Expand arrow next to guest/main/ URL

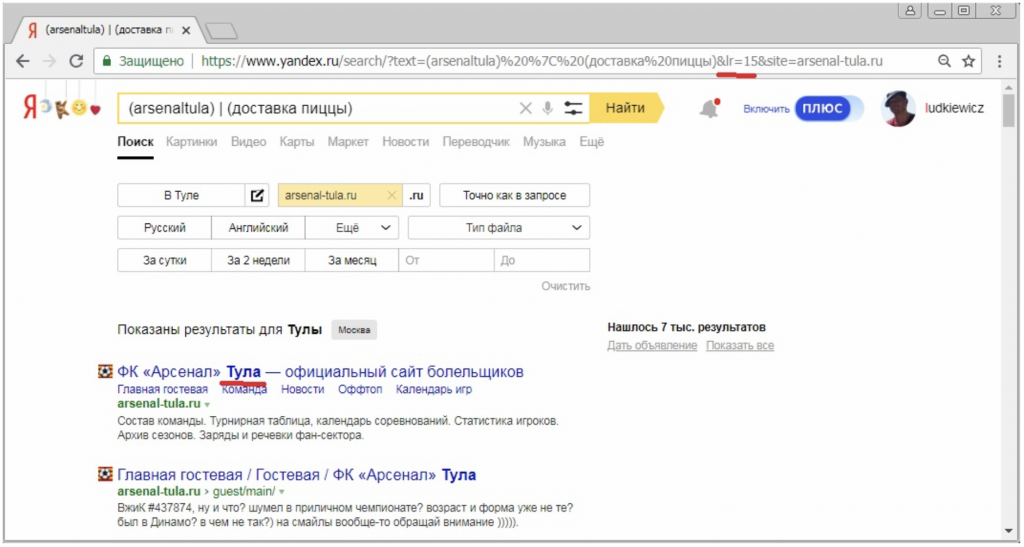281,491
